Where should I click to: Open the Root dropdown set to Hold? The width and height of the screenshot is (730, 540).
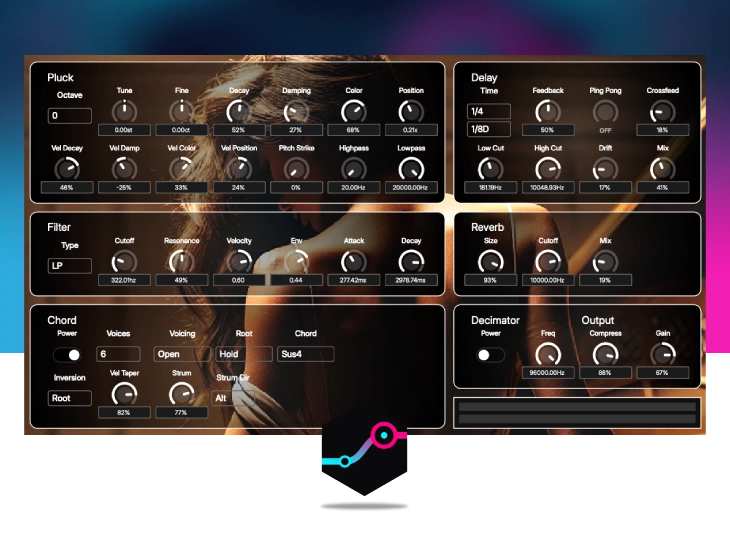click(x=243, y=354)
